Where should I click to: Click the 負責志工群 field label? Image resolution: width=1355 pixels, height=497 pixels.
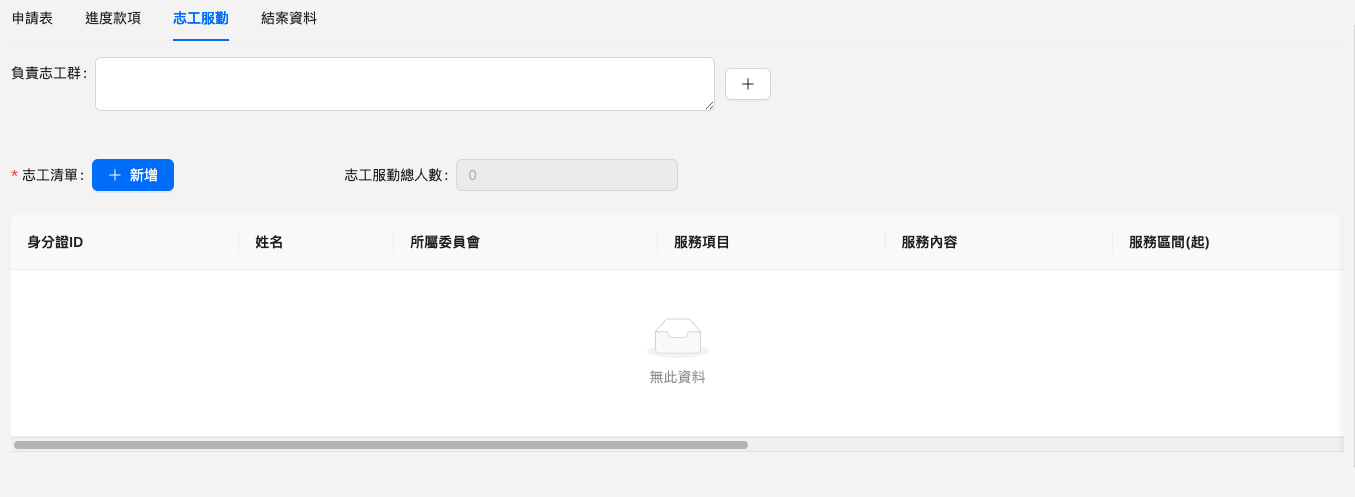point(47,73)
